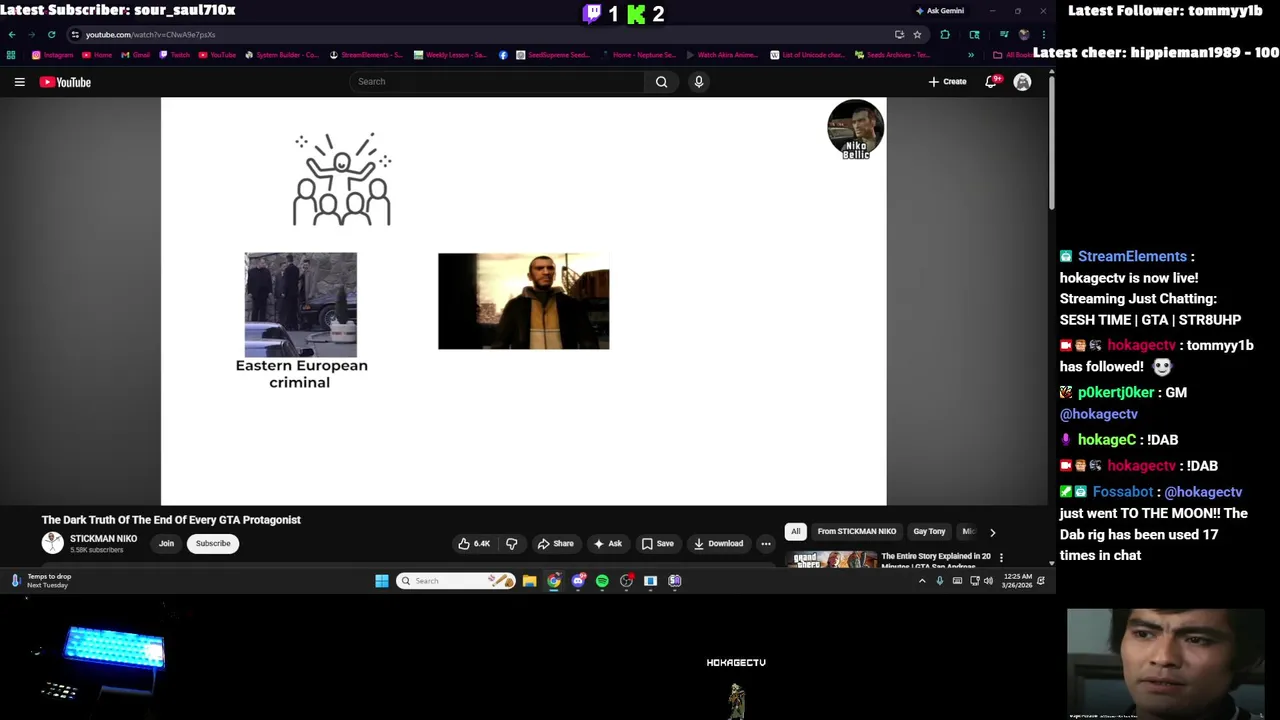Bookmark this page with the star icon

[917, 34]
